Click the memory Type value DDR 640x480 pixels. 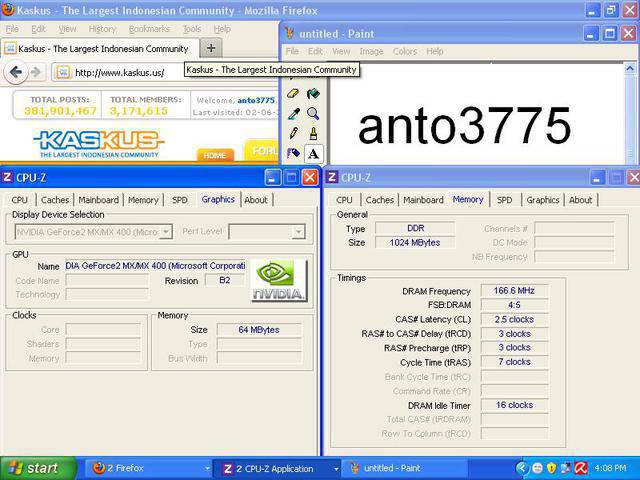(x=415, y=228)
